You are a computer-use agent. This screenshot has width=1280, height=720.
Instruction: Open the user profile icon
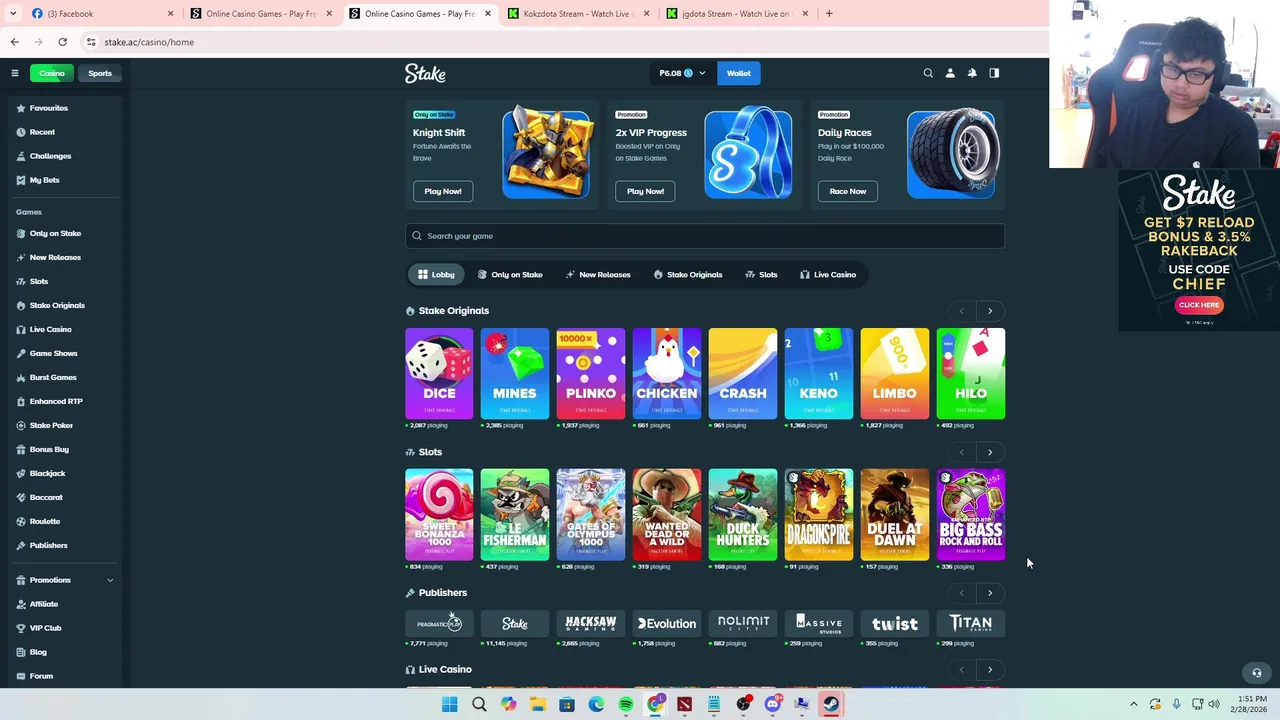(x=950, y=73)
